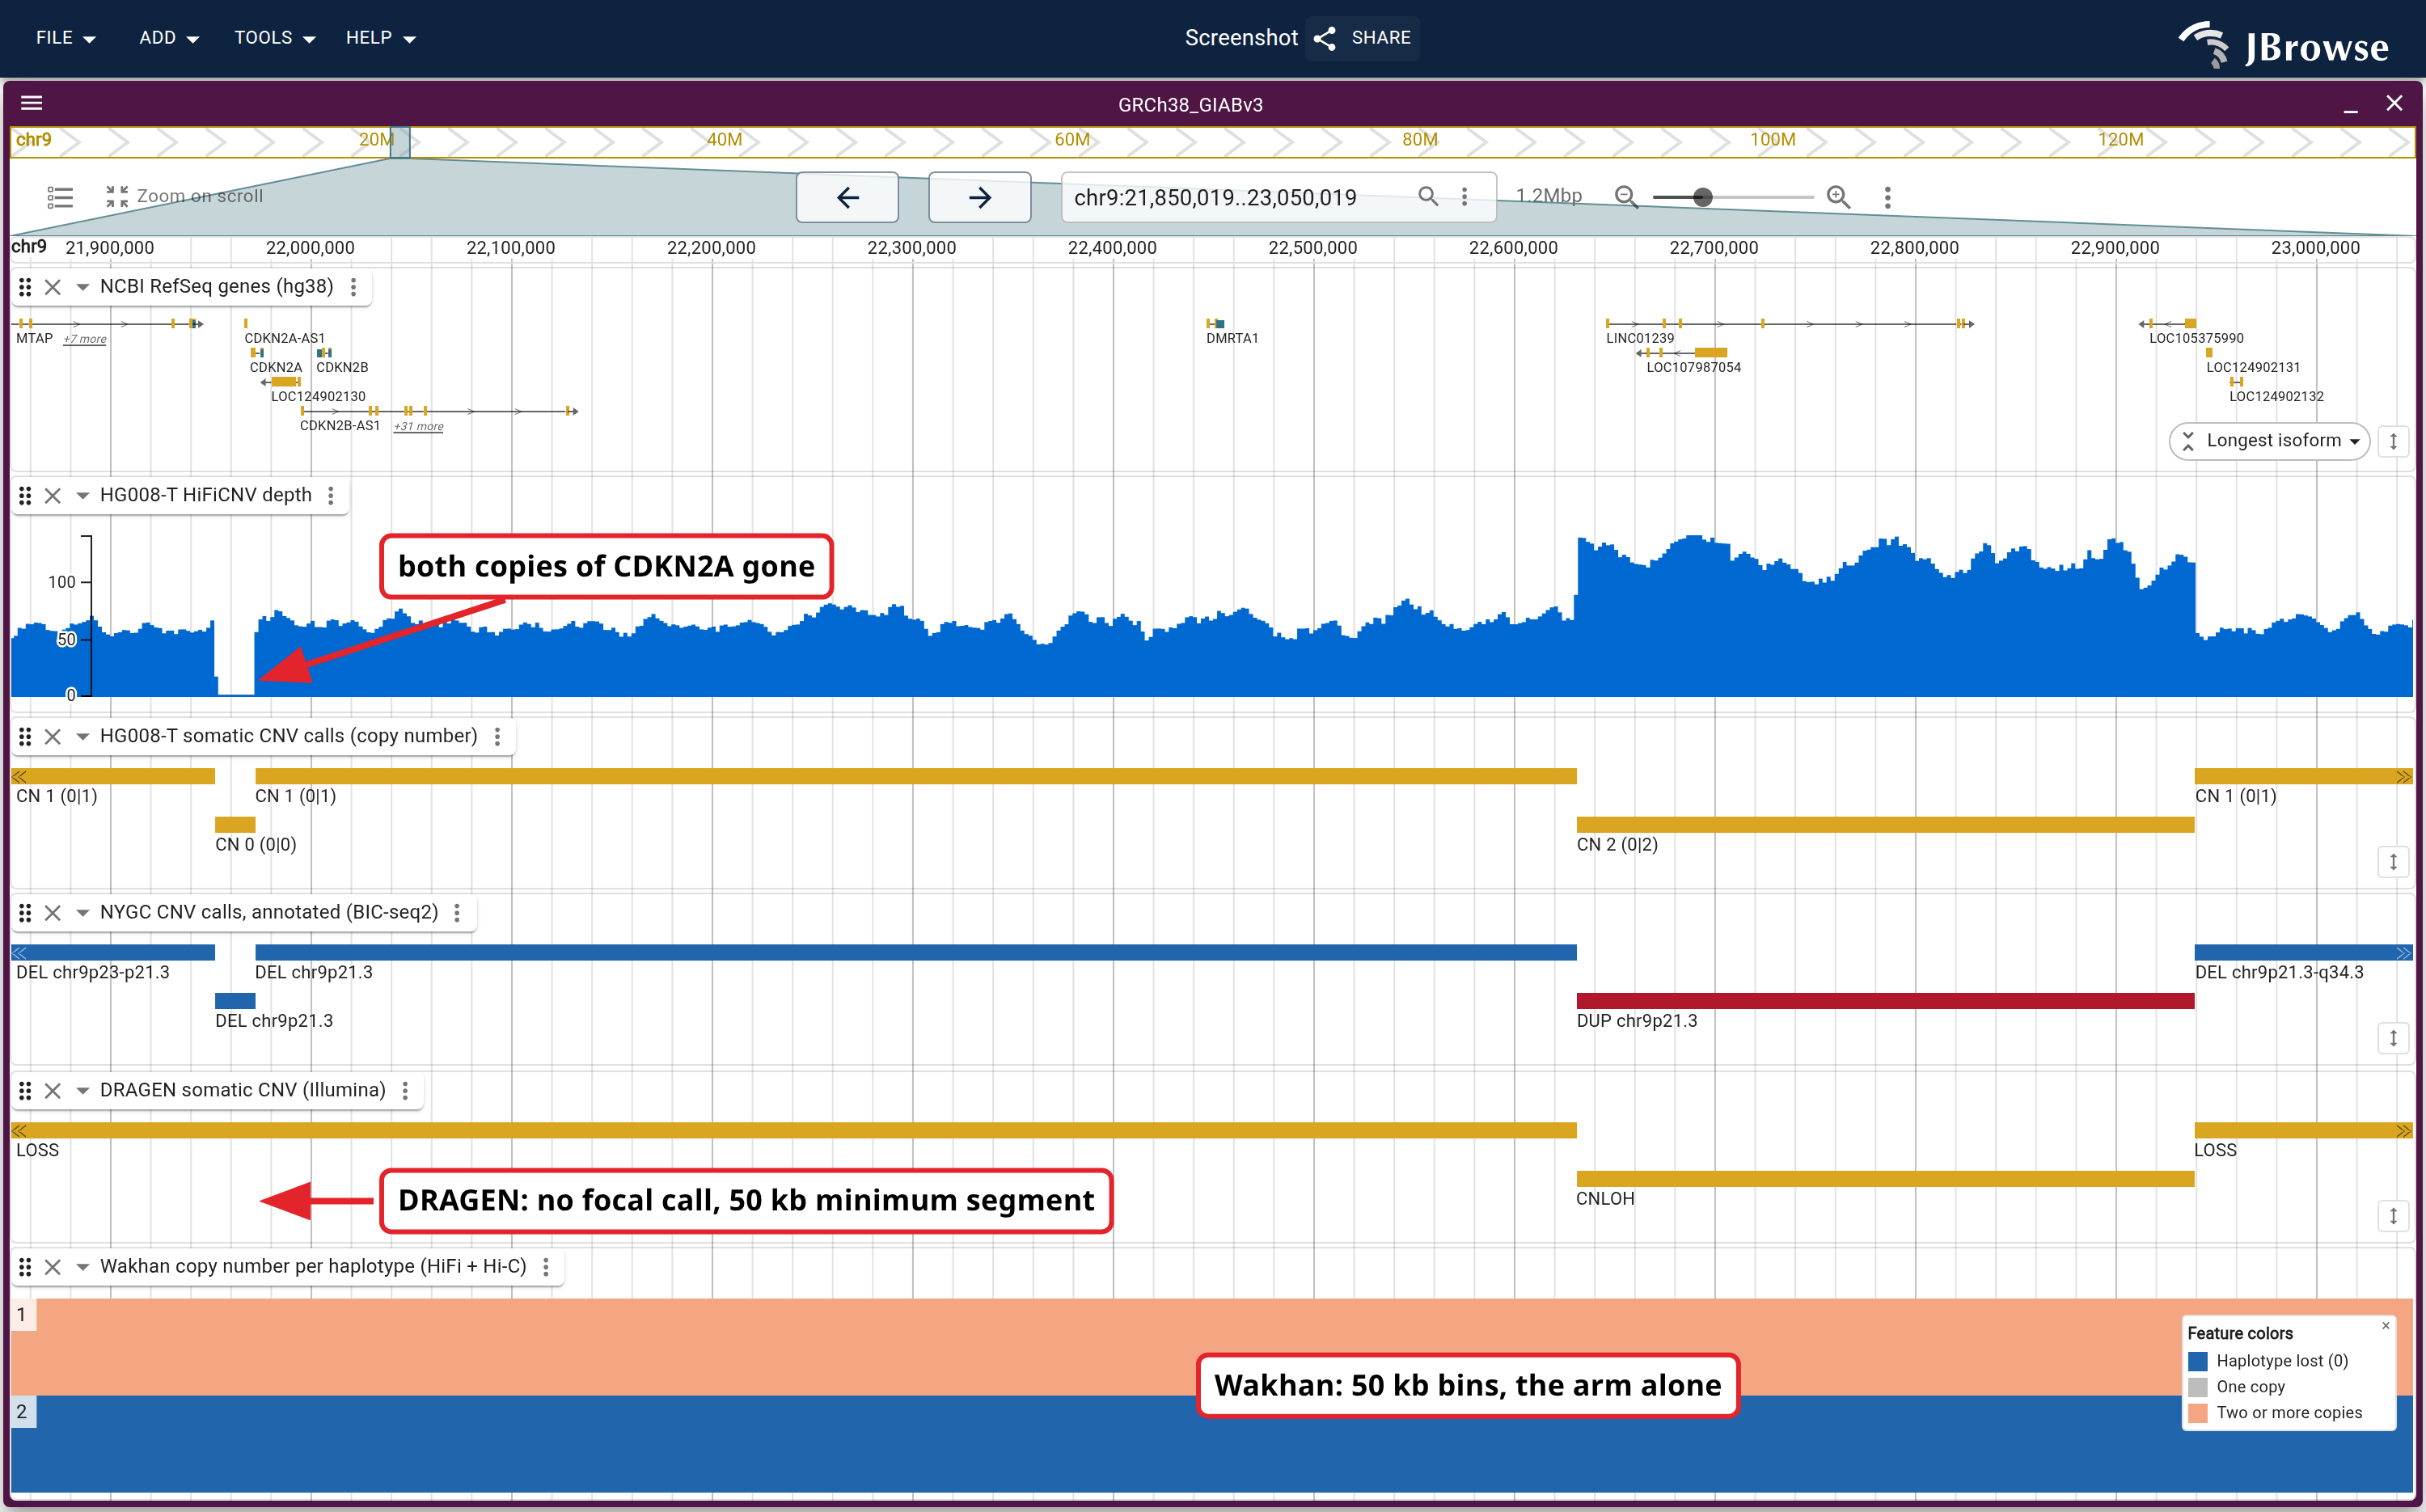
Task: Close the HG008-T HiFiCNV depth track
Action: [x=53, y=496]
